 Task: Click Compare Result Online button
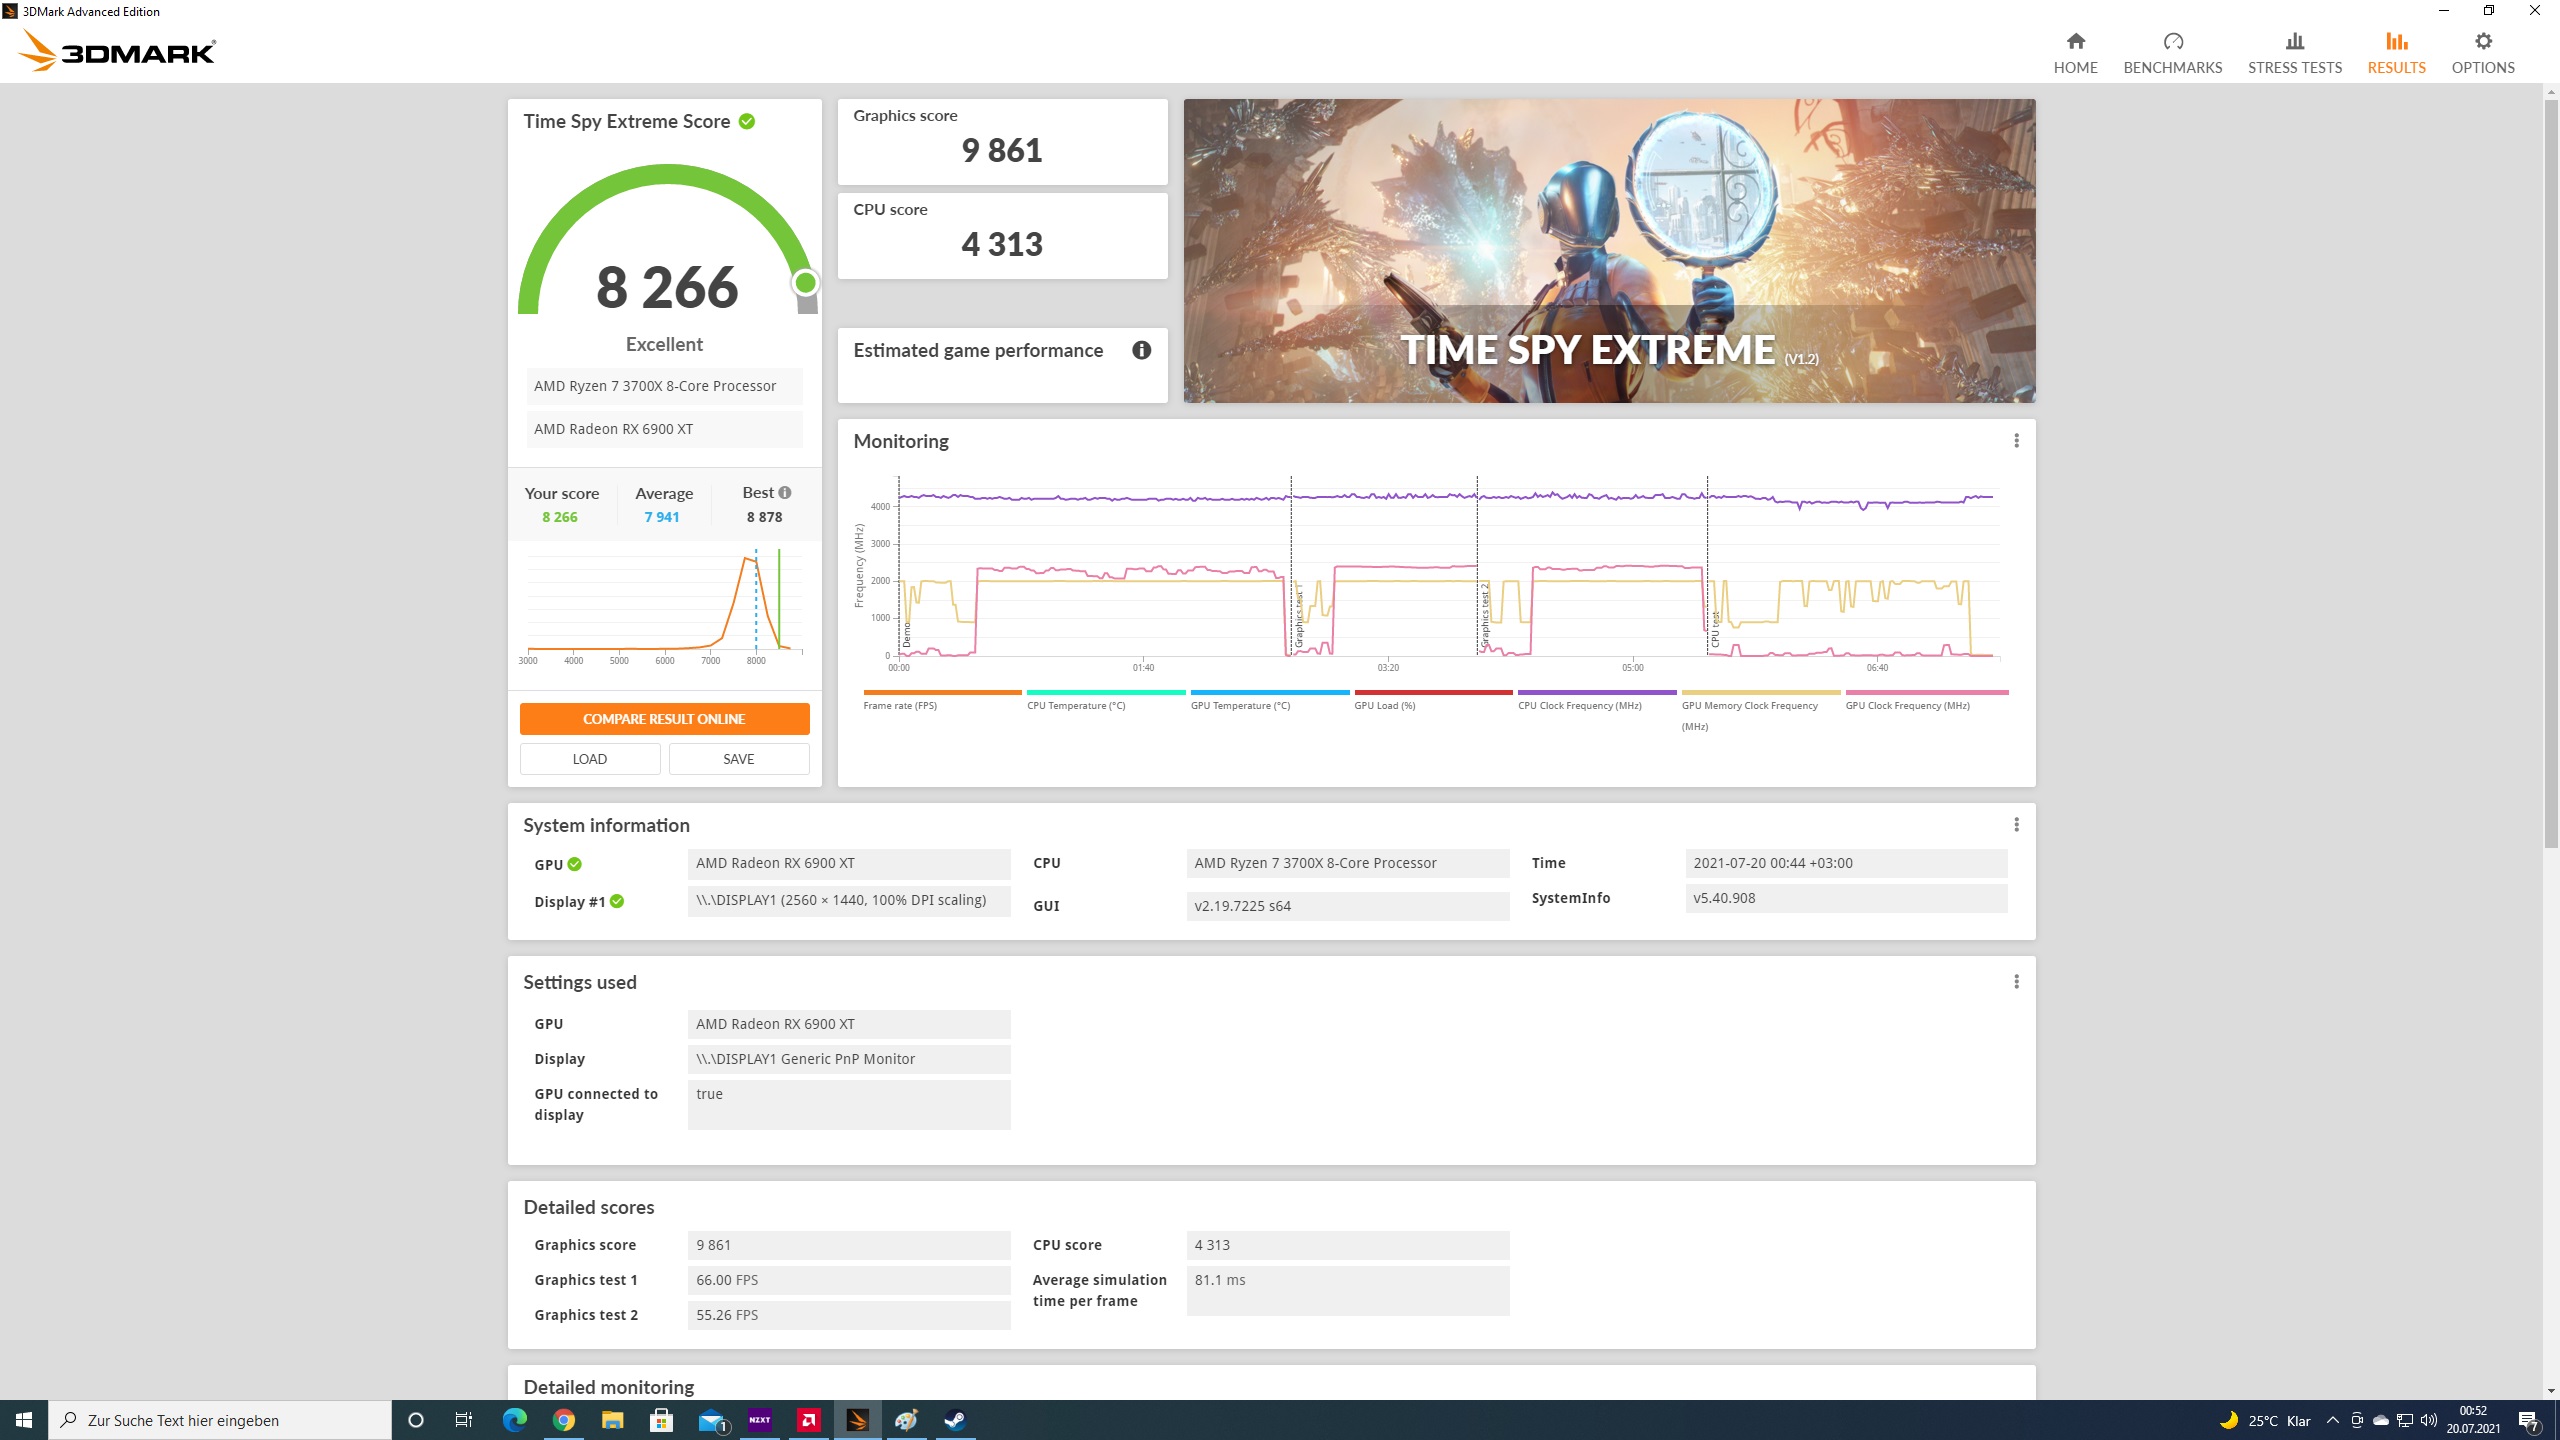(664, 719)
